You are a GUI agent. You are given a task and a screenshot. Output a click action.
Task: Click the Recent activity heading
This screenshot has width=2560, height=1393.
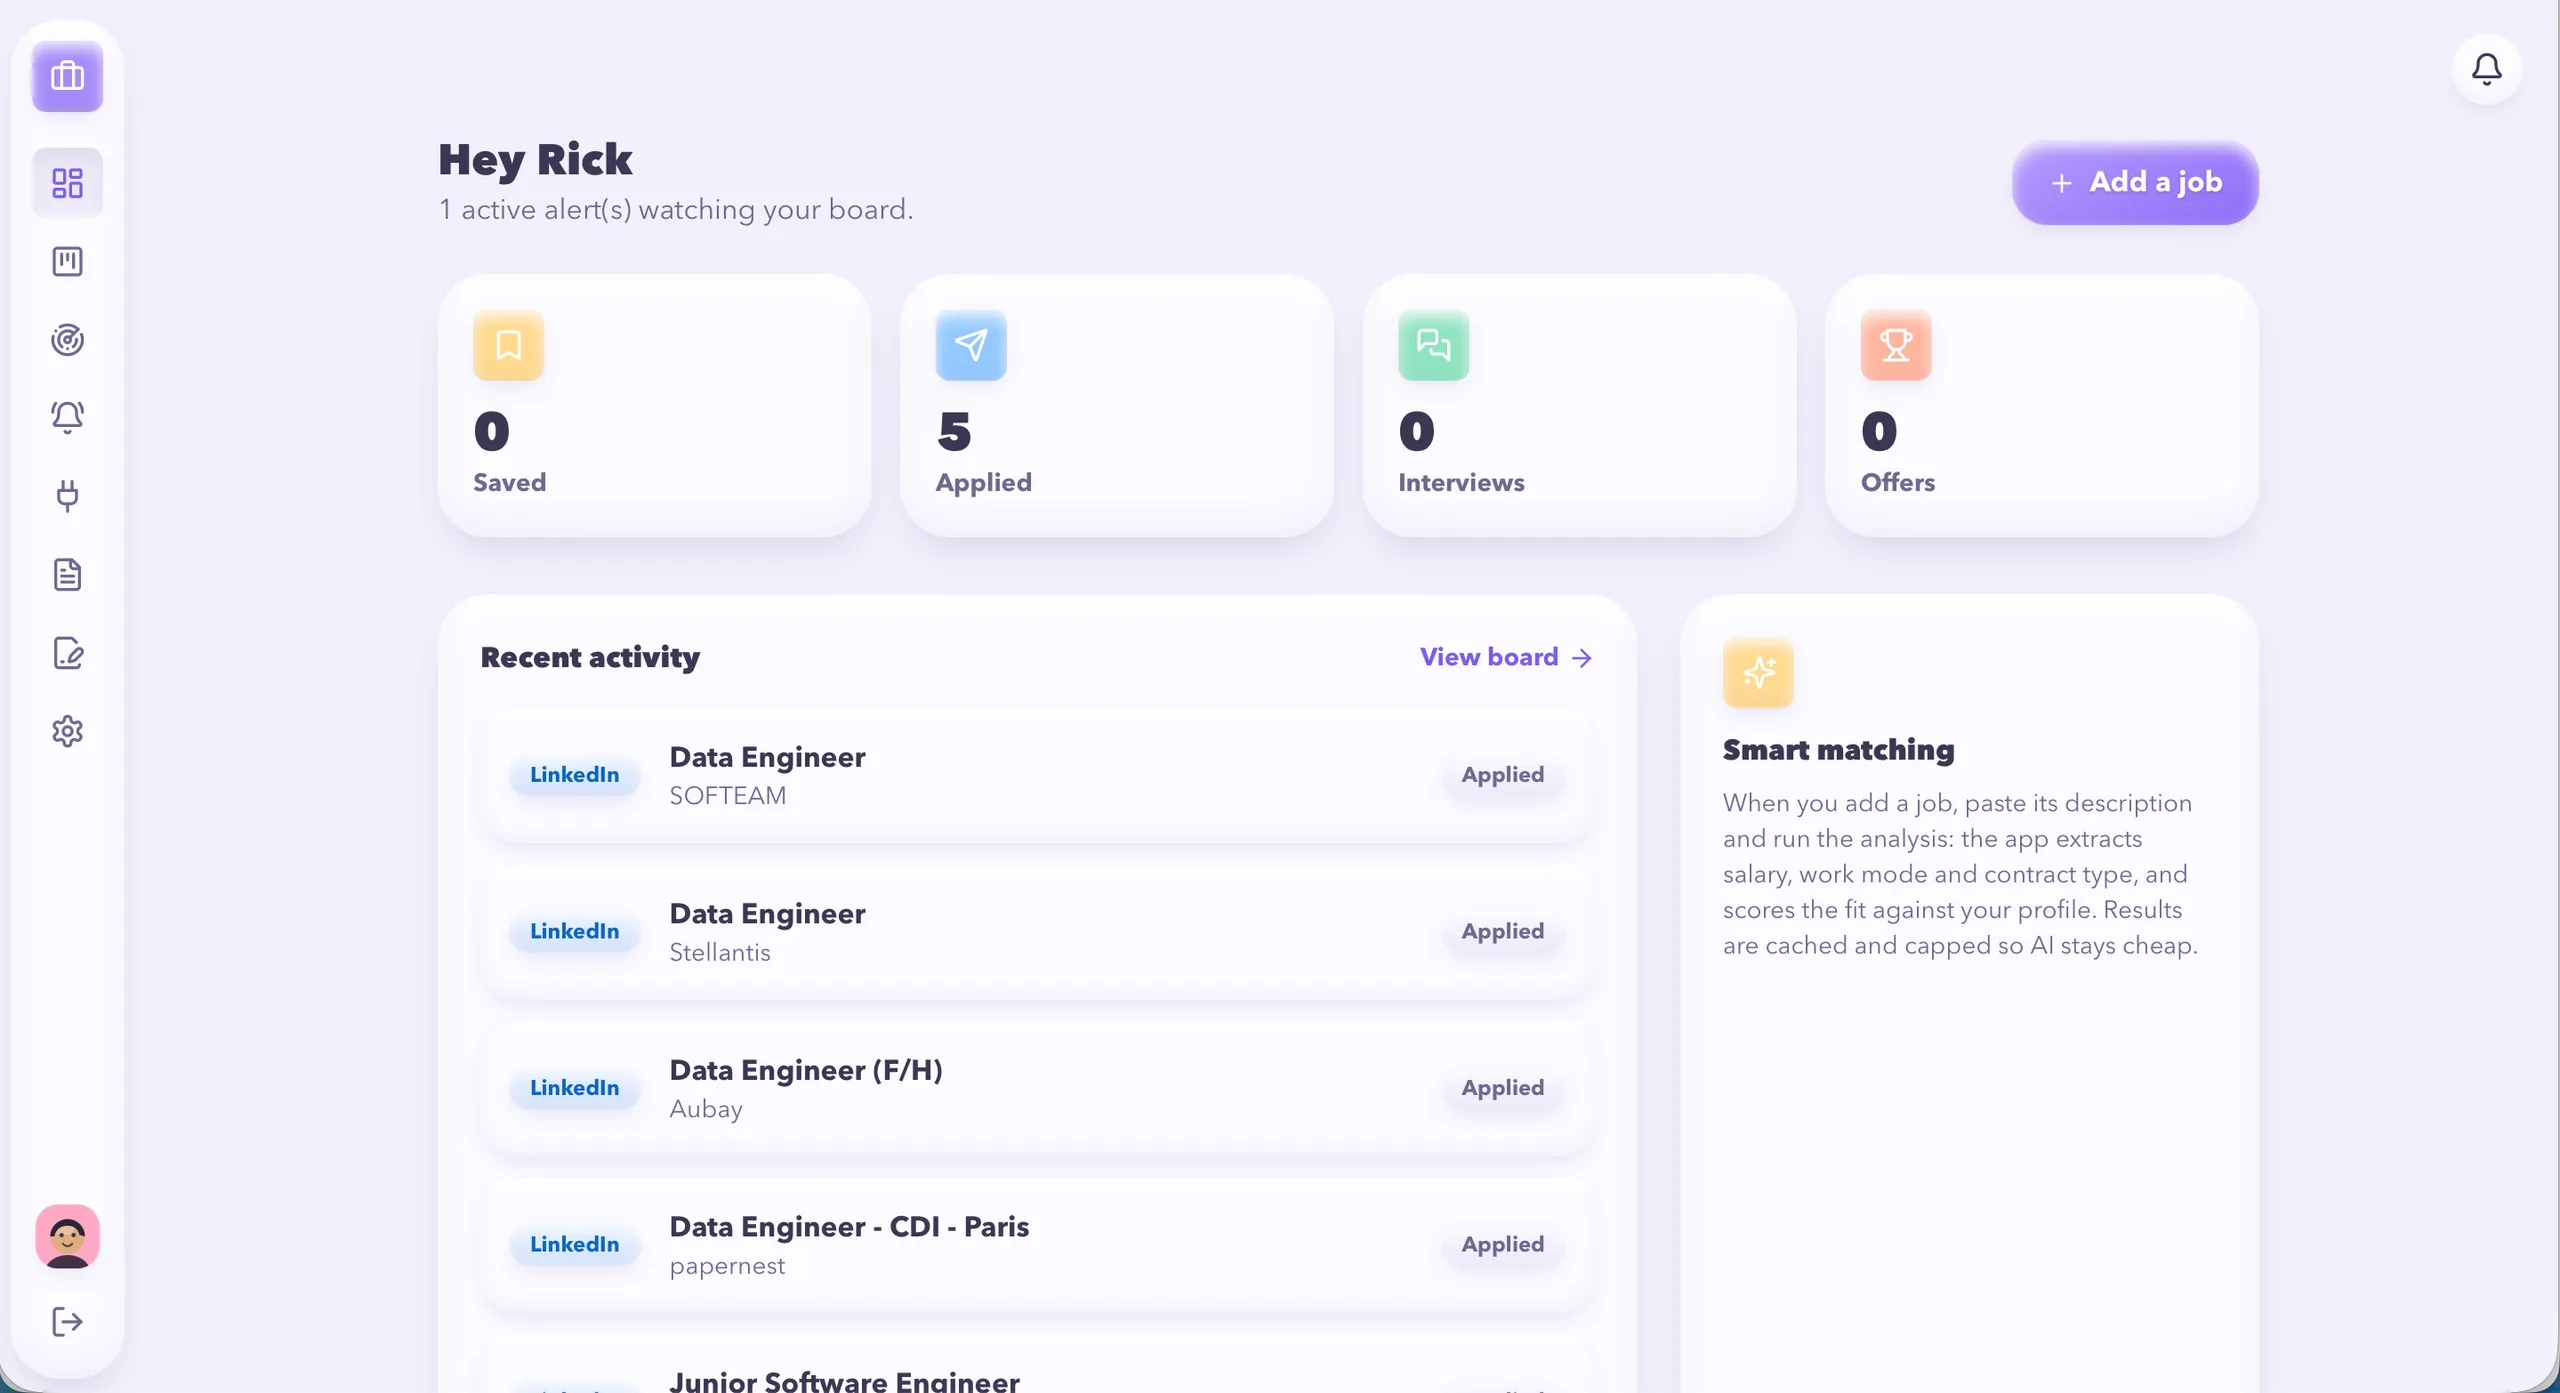590,657
